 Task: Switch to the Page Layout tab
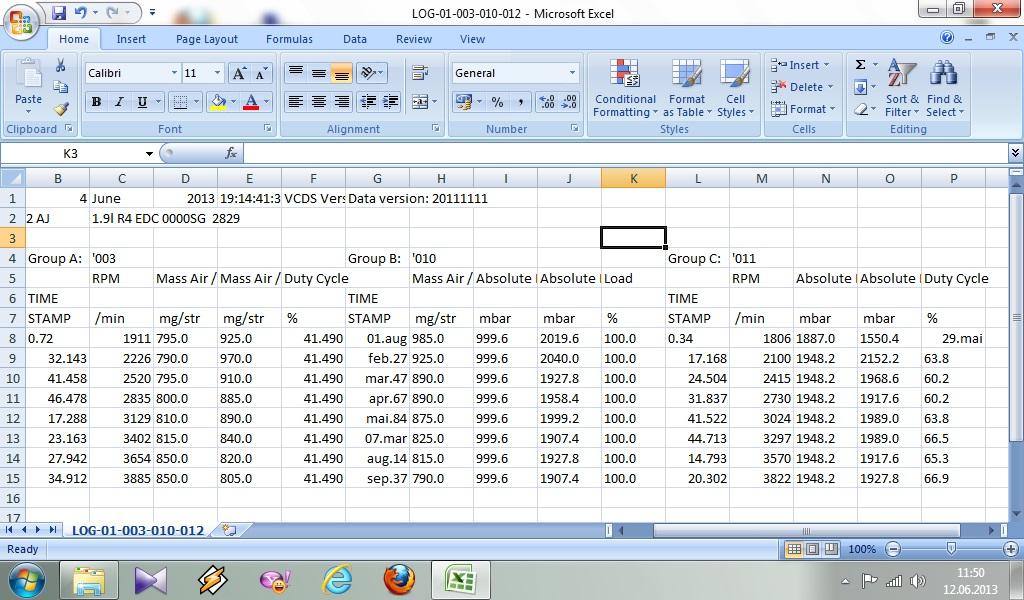[x=206, y=39]
